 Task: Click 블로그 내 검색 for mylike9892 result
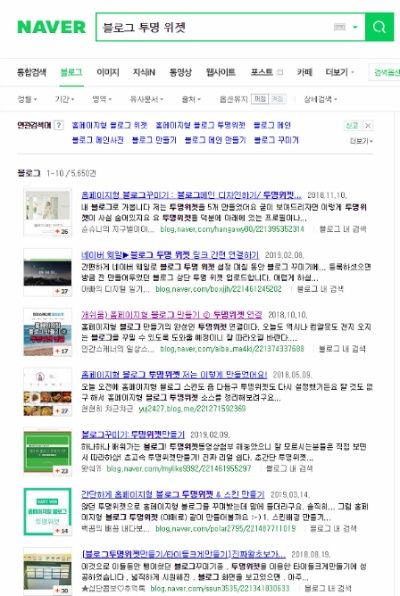click(289, 468)
